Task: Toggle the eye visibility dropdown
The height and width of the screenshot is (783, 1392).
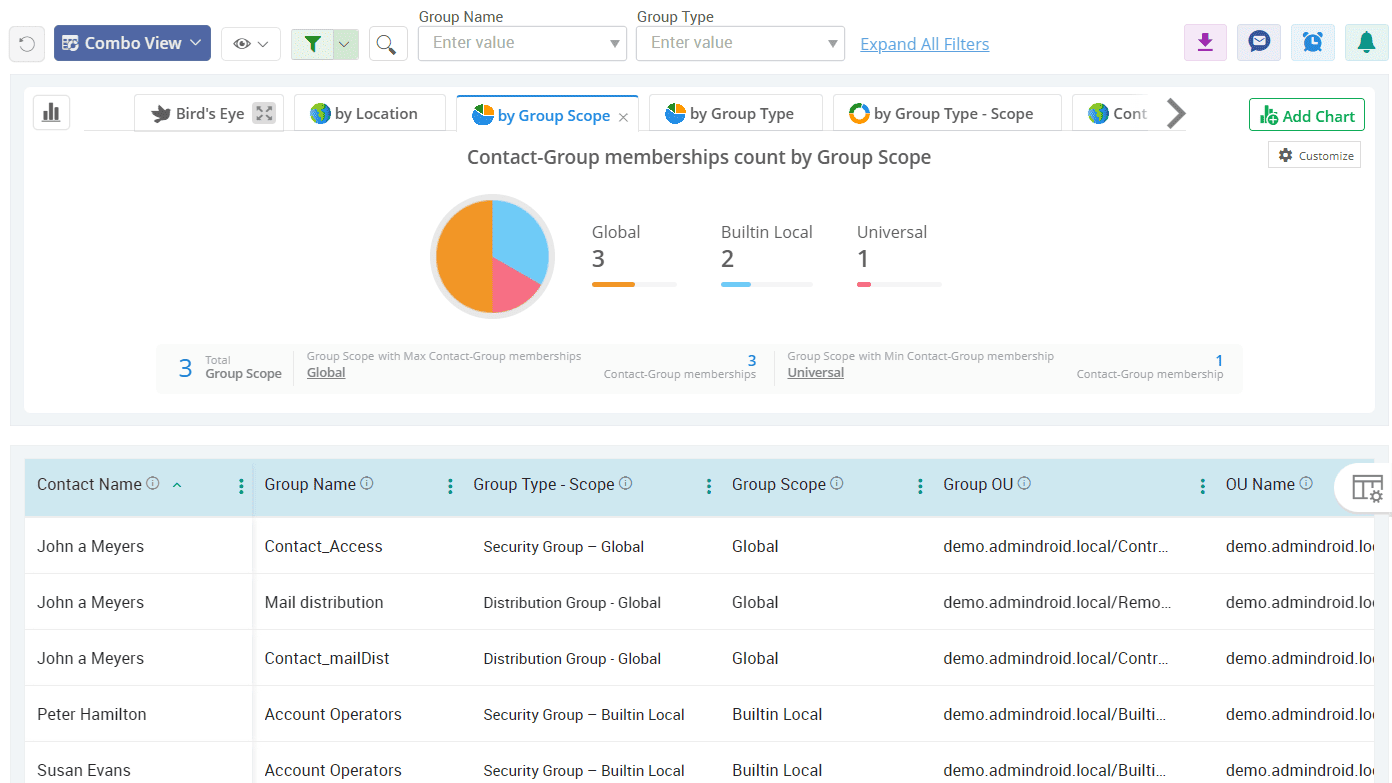Action: [251, 44]
